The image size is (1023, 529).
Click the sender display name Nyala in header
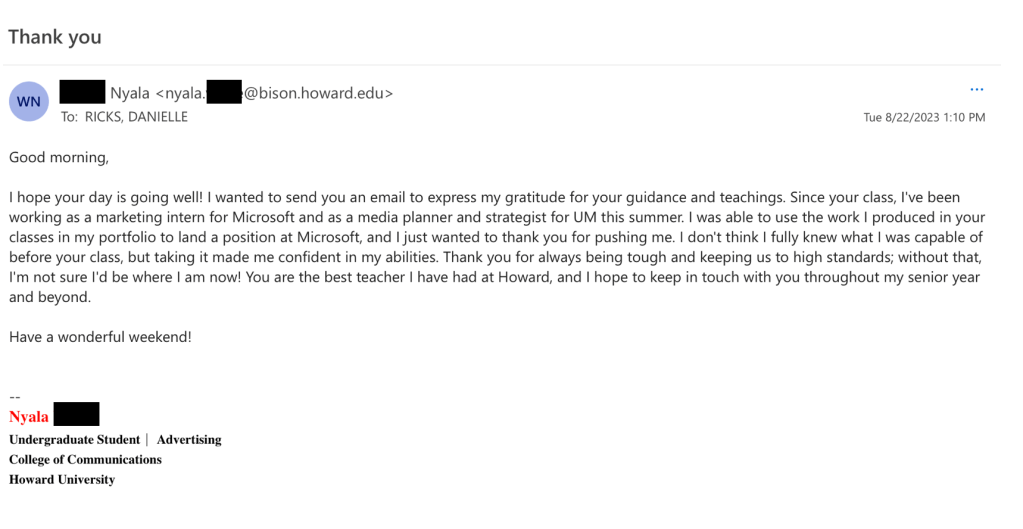(x=130, y=93)
